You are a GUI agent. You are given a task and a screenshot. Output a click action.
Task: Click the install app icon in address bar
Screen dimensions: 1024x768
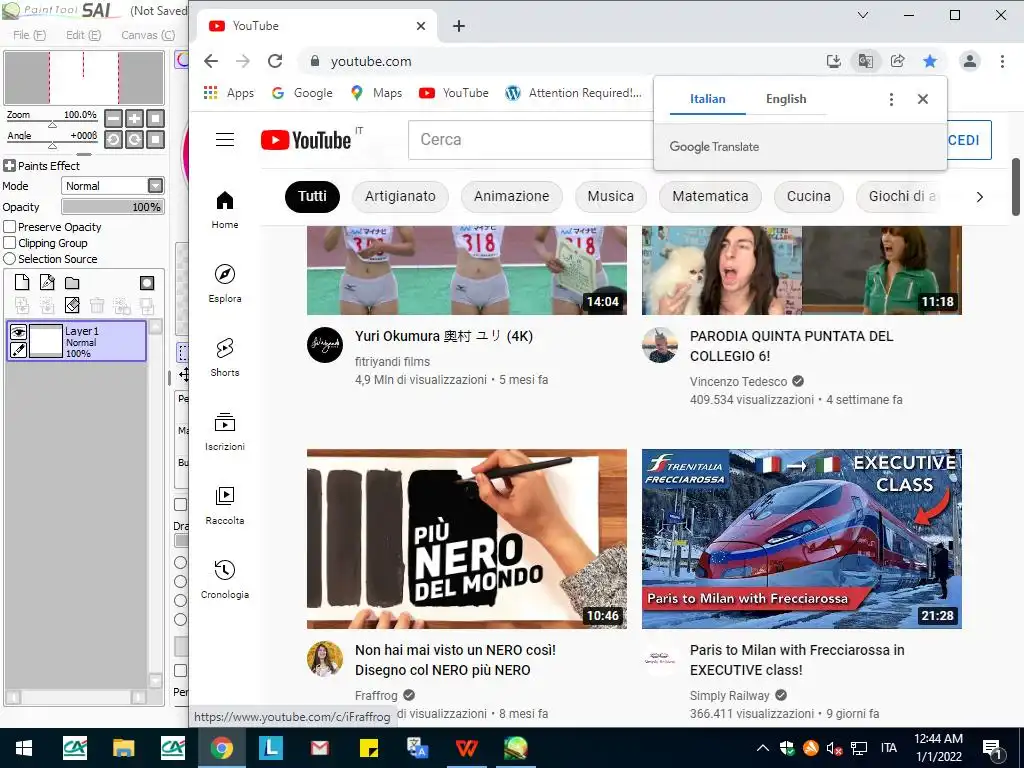pyautogui.click(x=833, y=61)
